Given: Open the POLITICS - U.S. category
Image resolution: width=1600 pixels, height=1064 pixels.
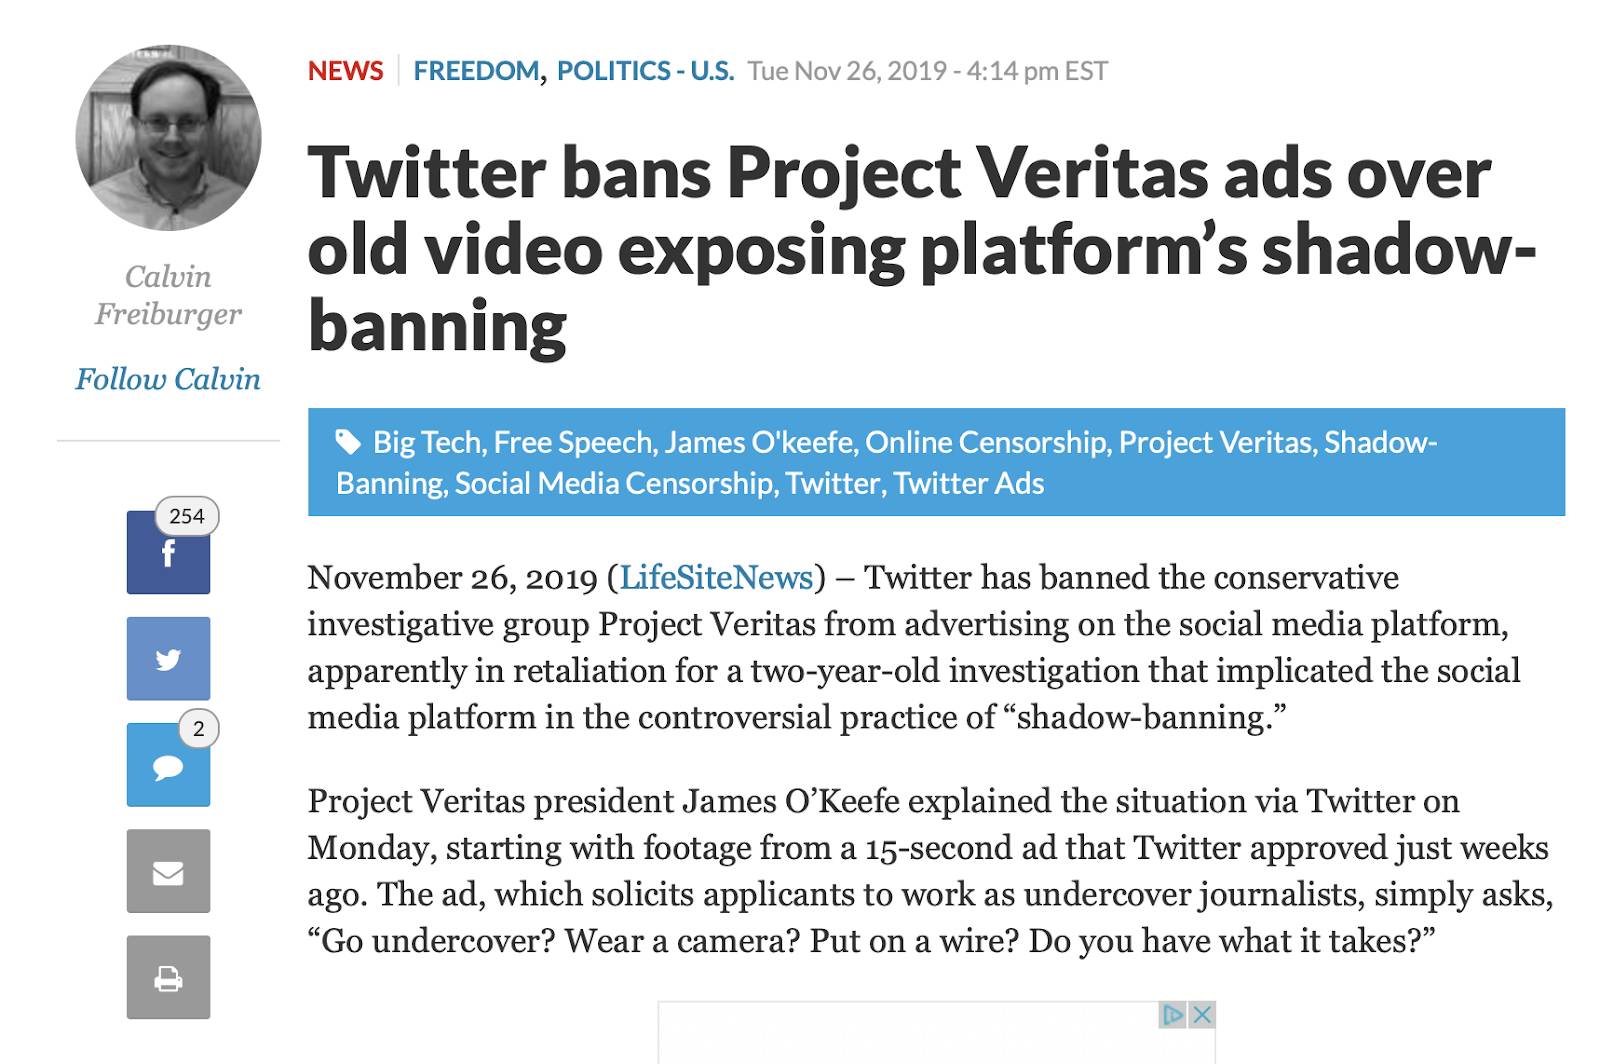Looking at the screenshot, I should (x=645, y=71).
